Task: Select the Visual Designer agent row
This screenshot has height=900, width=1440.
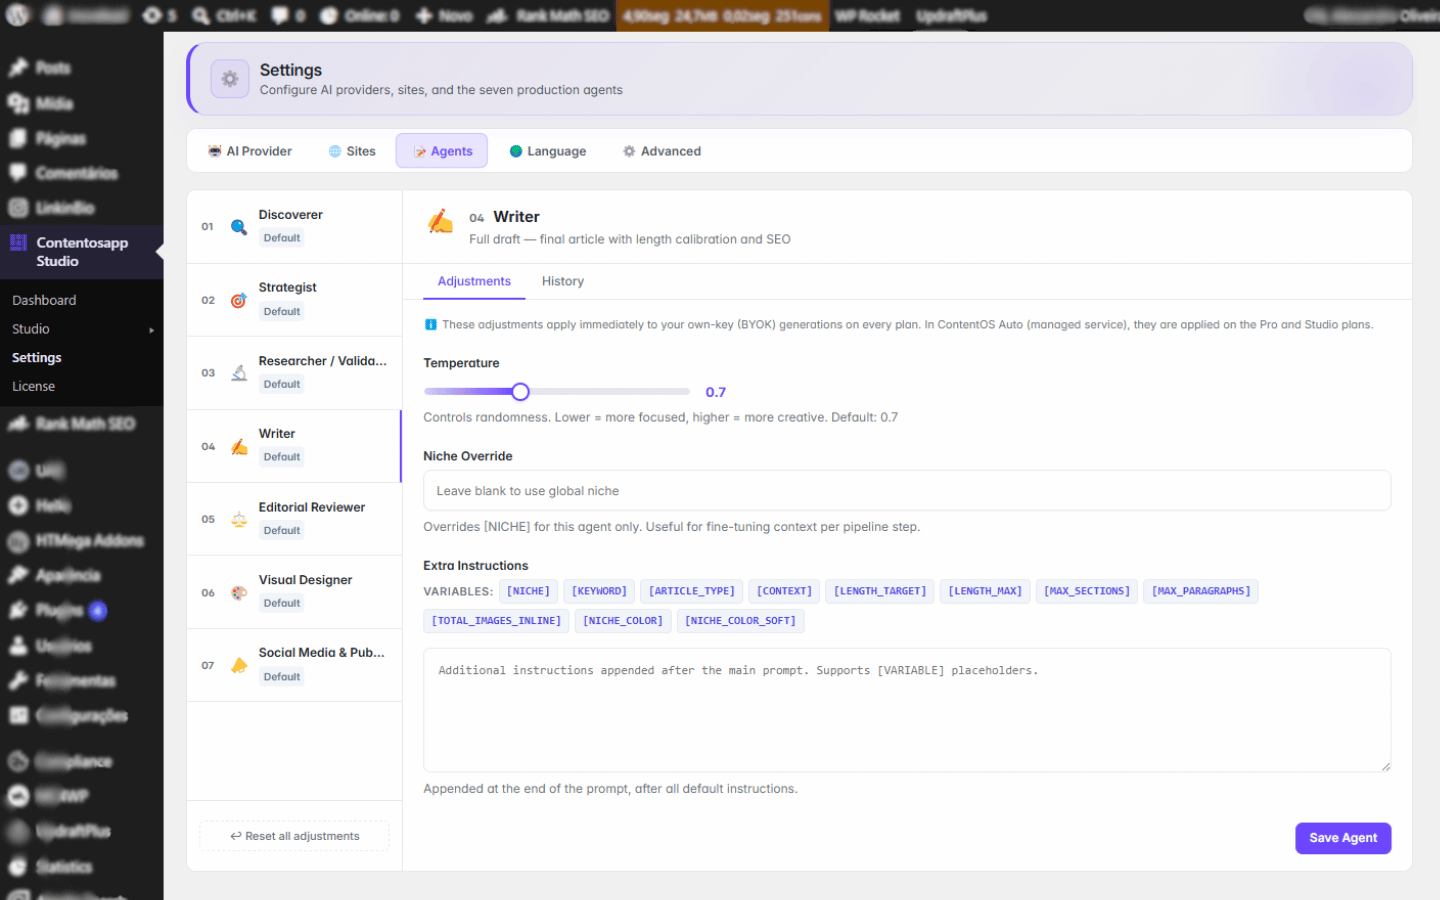Action: tap(295, 592)
